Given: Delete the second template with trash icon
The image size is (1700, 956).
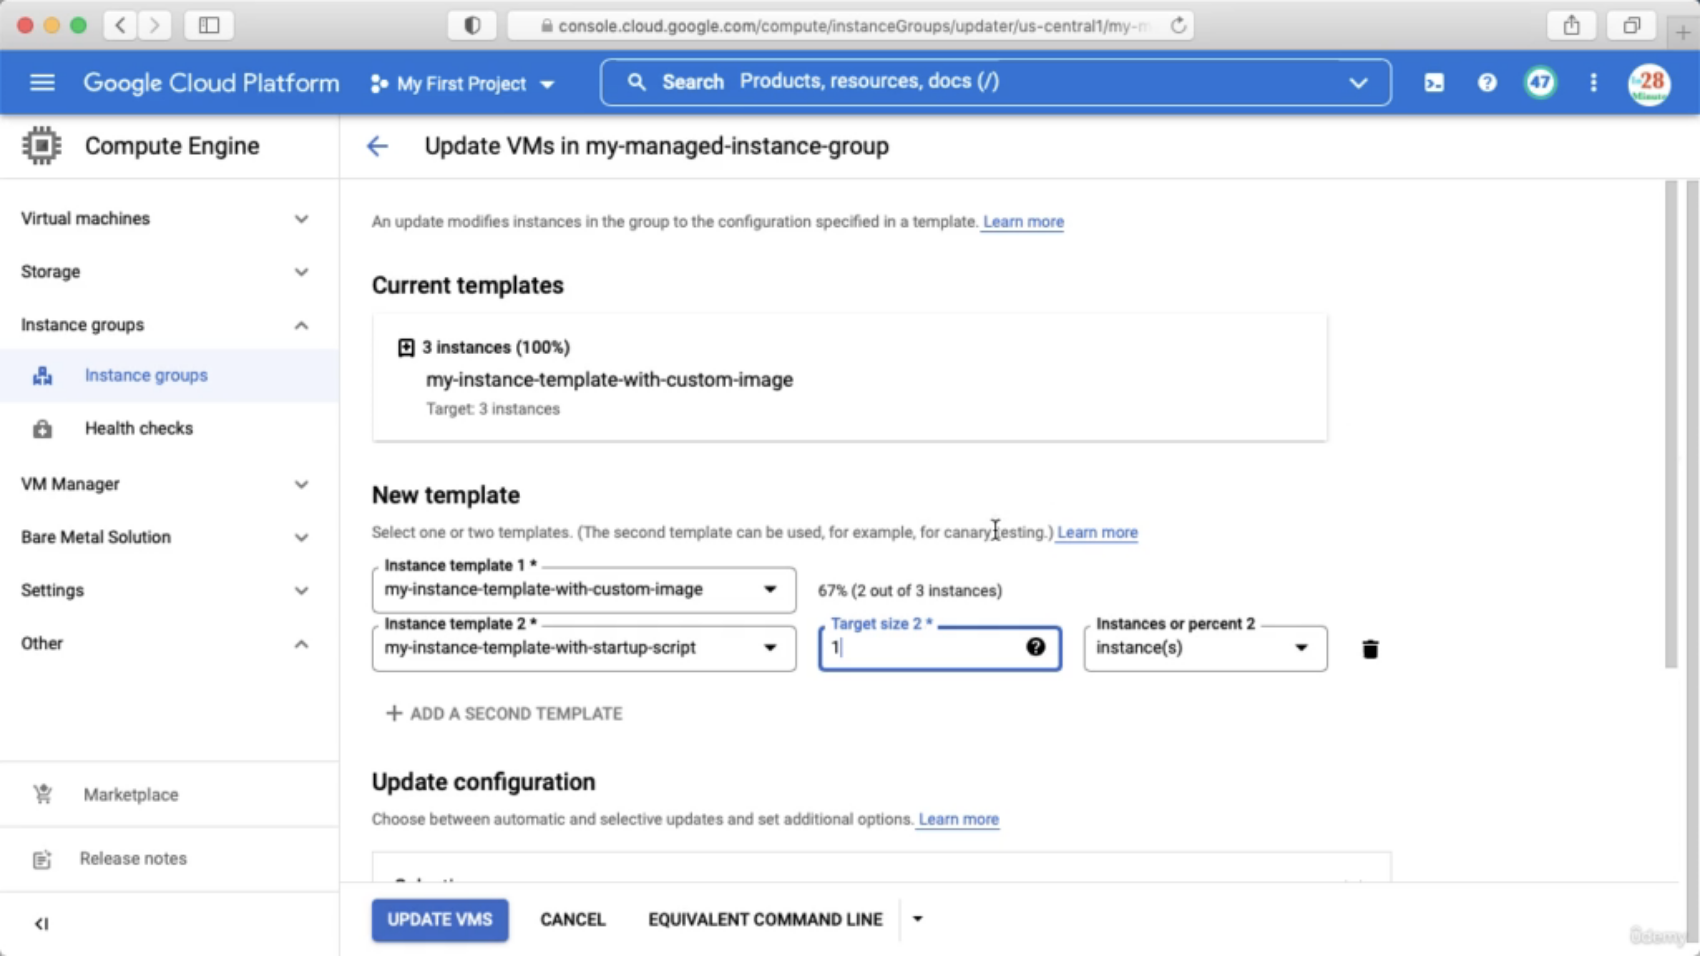Looking at the screenshot, I should [x=1370, y=649].
